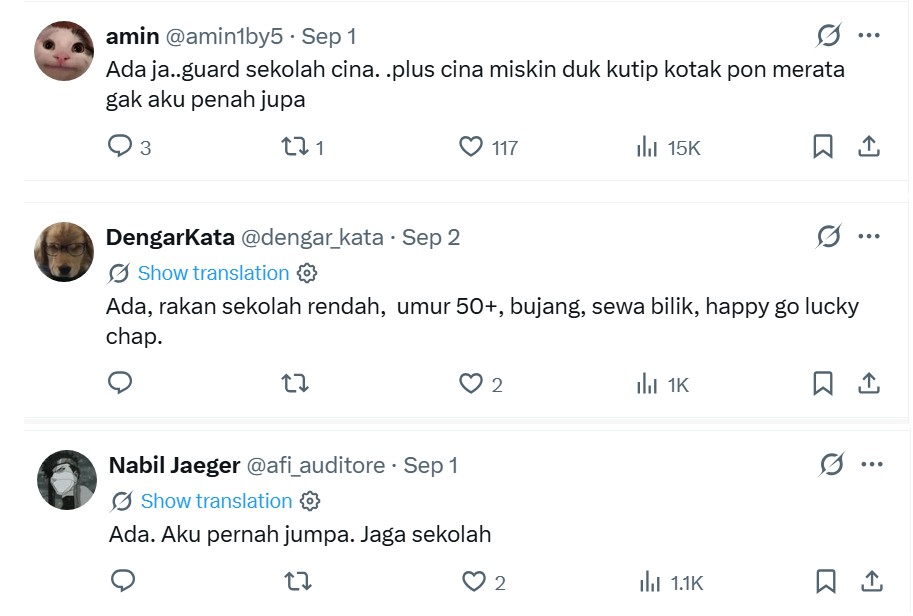Bookmark amin's tweet
The width and height of the screenshot is (913, 616).
823,146
